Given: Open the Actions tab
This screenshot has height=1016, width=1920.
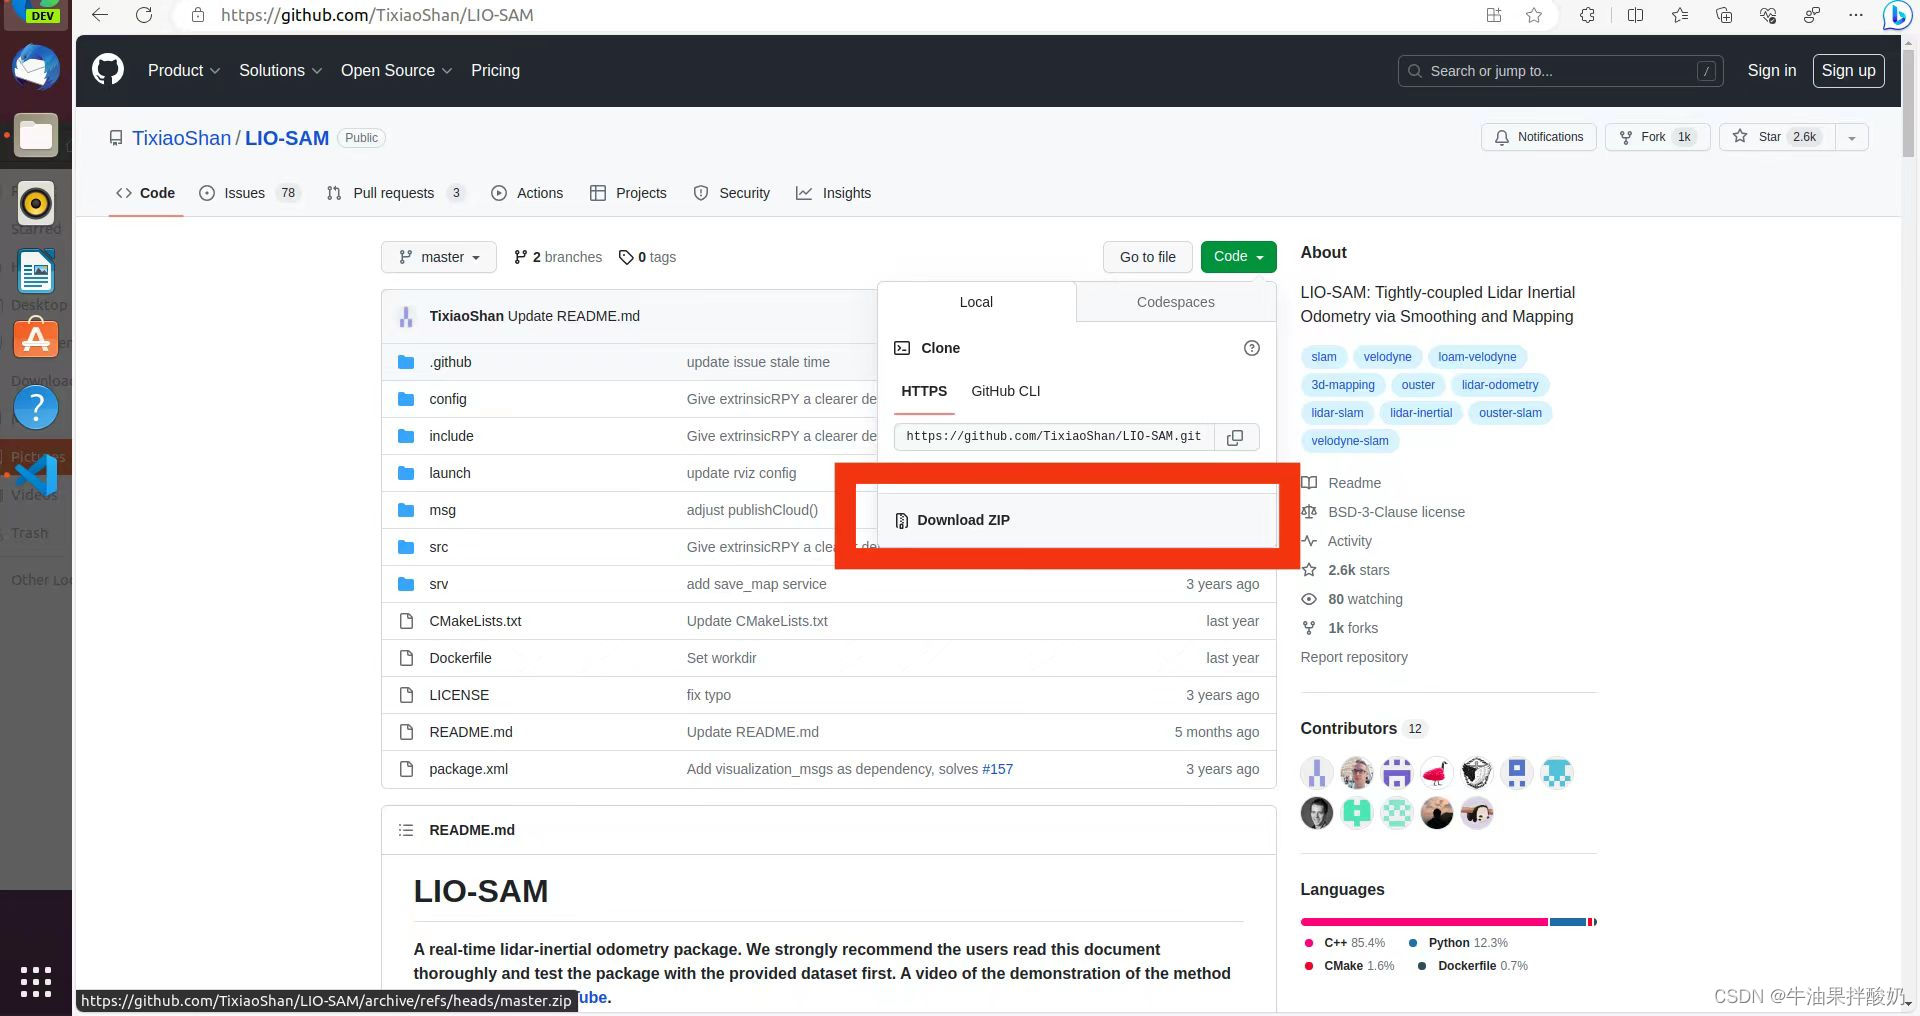Looking at the screenshot, I should point(527,193).
